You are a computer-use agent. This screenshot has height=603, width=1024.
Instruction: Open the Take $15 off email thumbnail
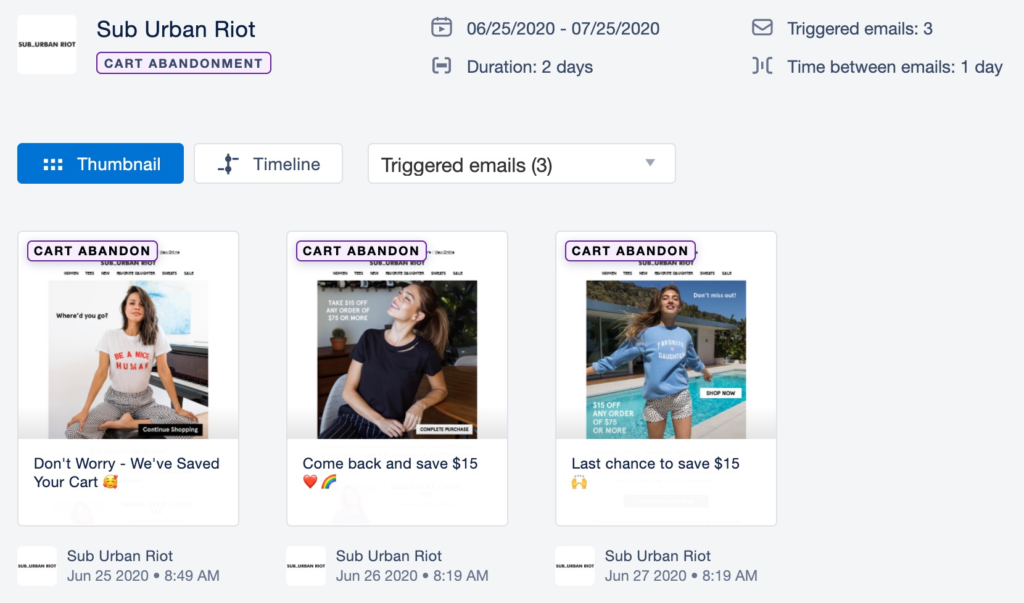click(x=397, y=359)
